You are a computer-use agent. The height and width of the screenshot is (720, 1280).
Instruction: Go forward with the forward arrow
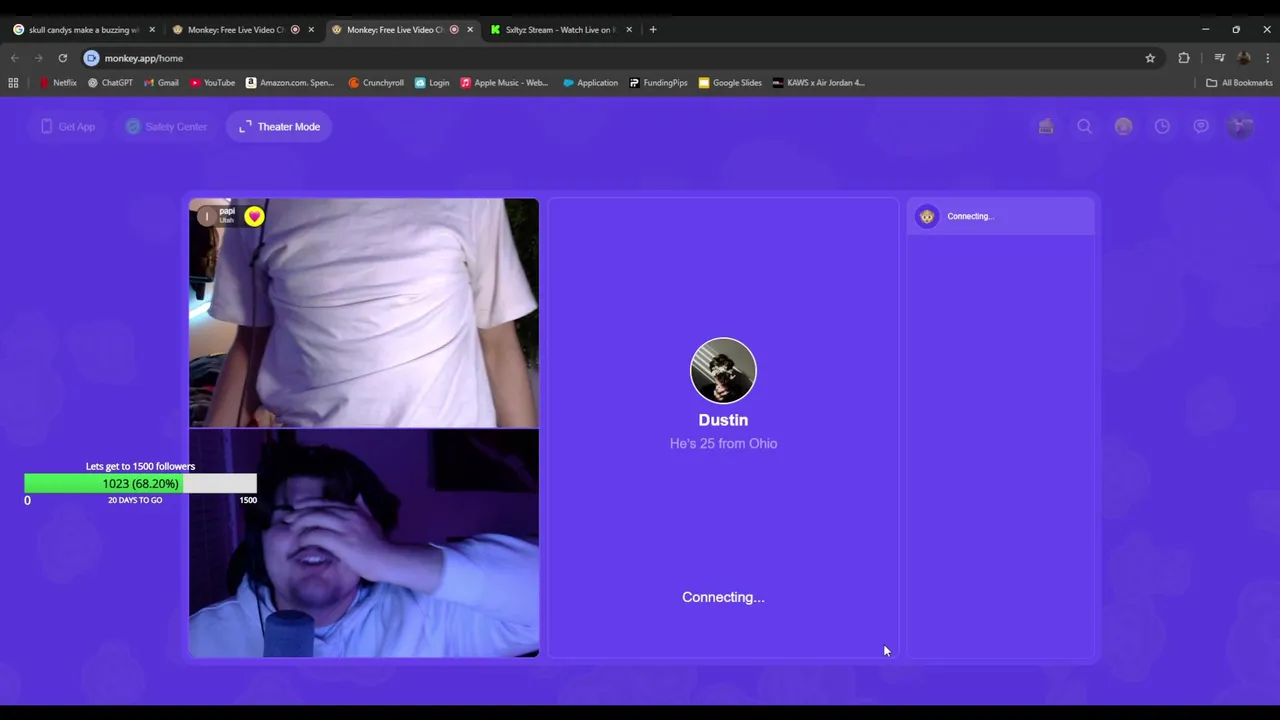(x=39, y=58)
